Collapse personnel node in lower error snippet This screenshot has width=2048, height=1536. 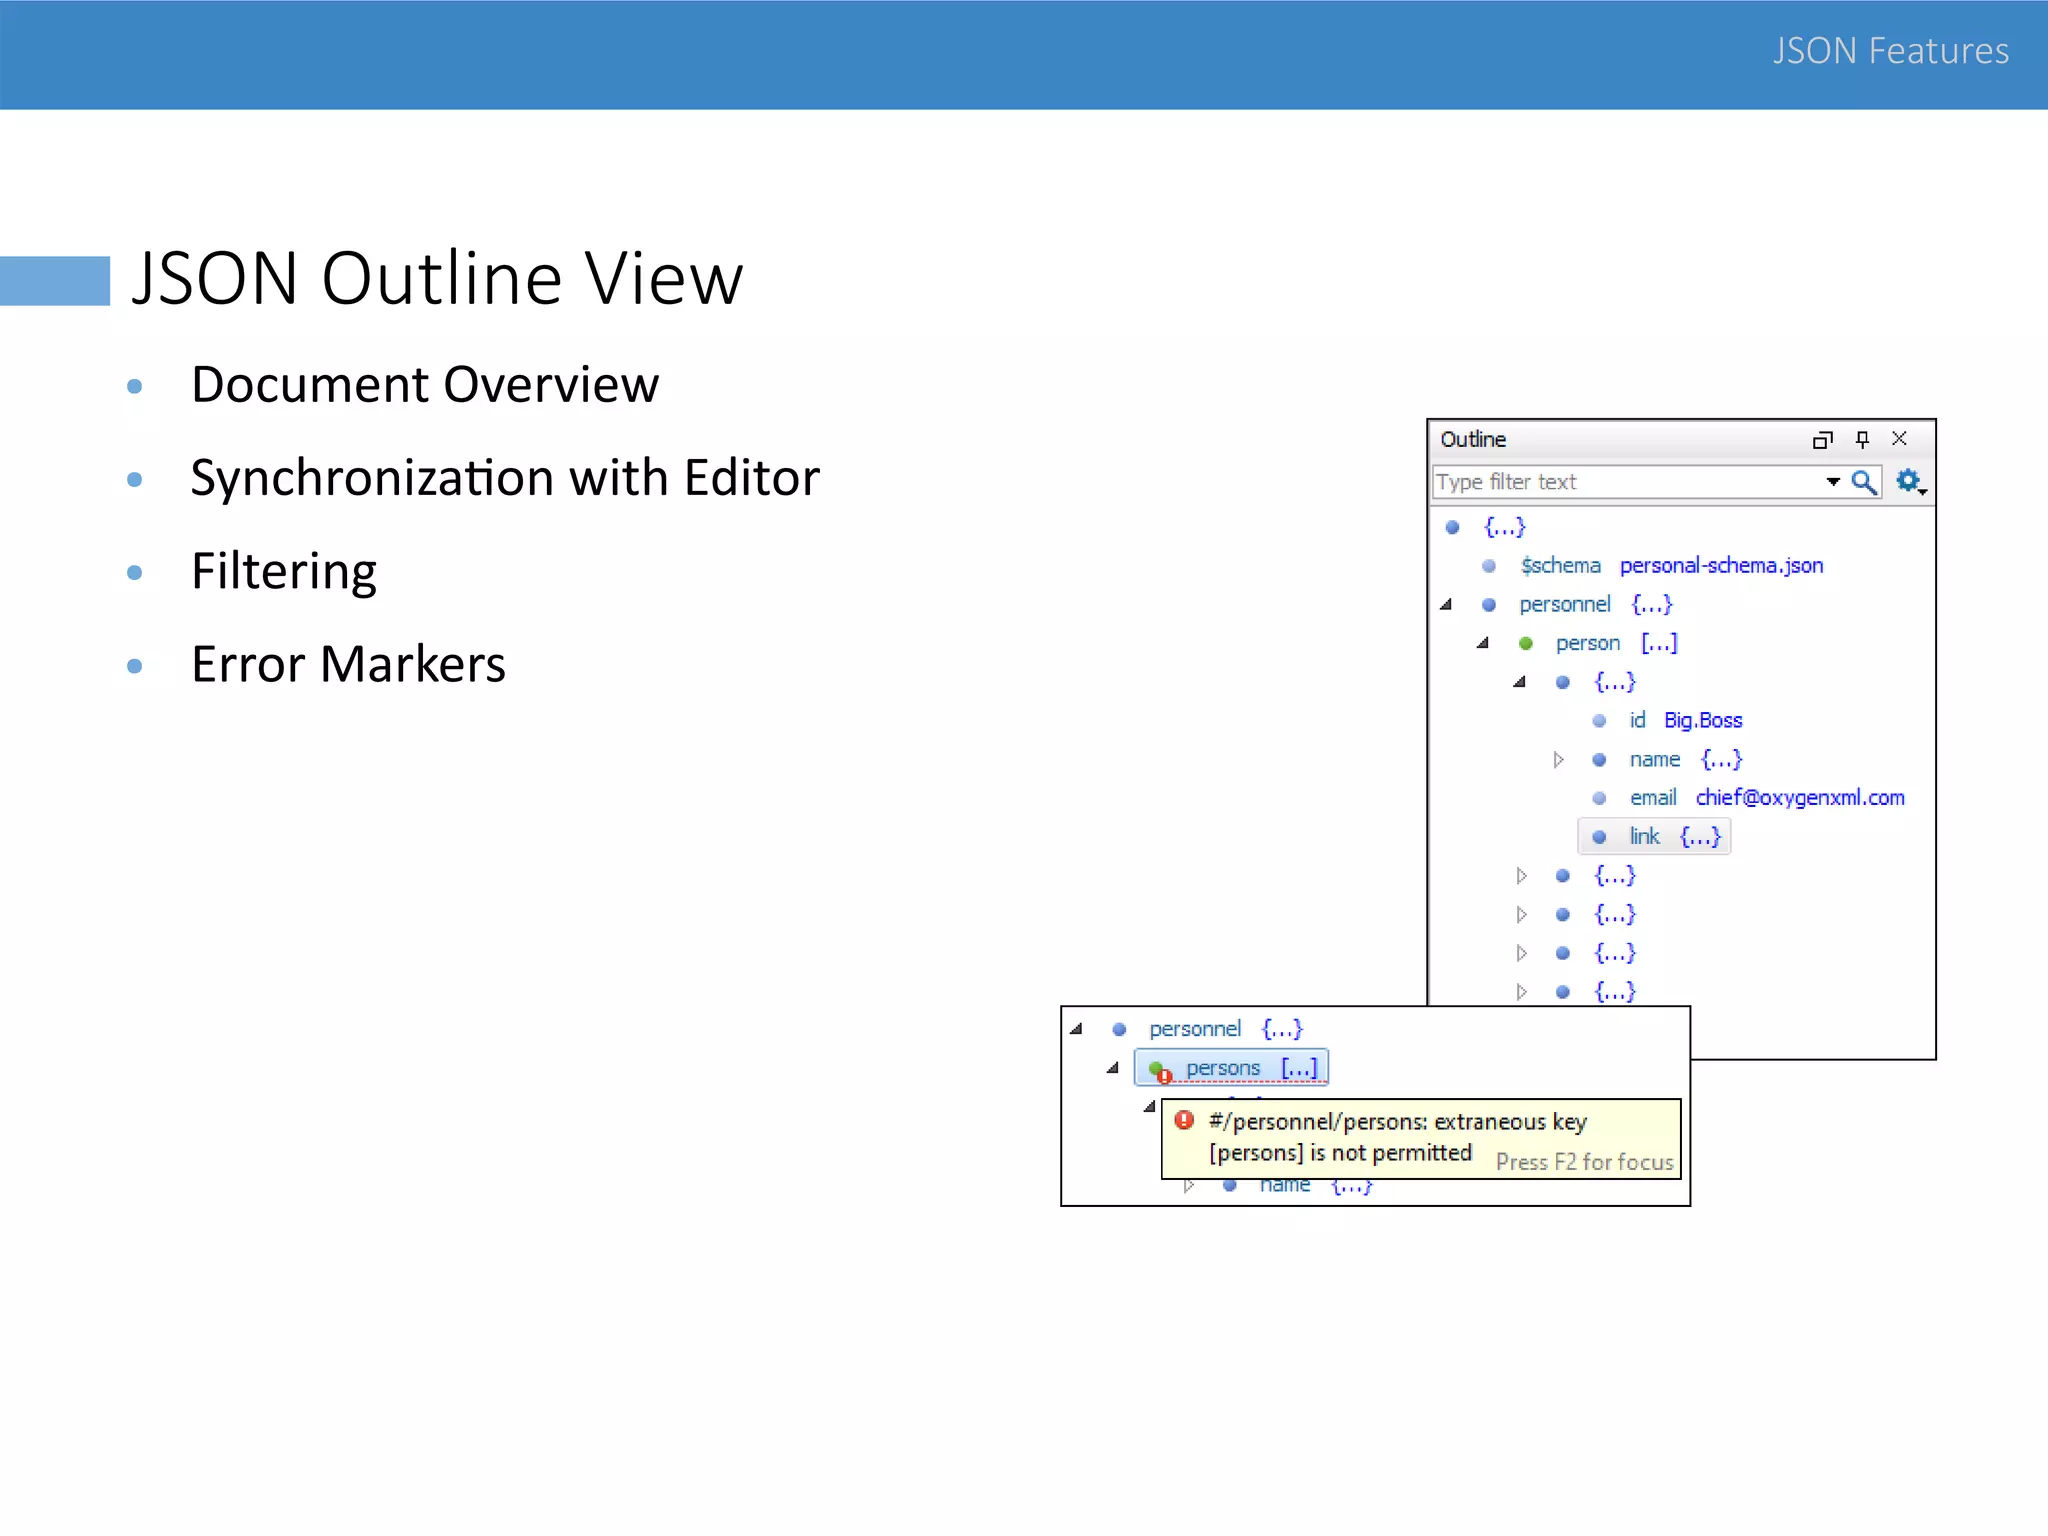(x=1077, y=1029)
